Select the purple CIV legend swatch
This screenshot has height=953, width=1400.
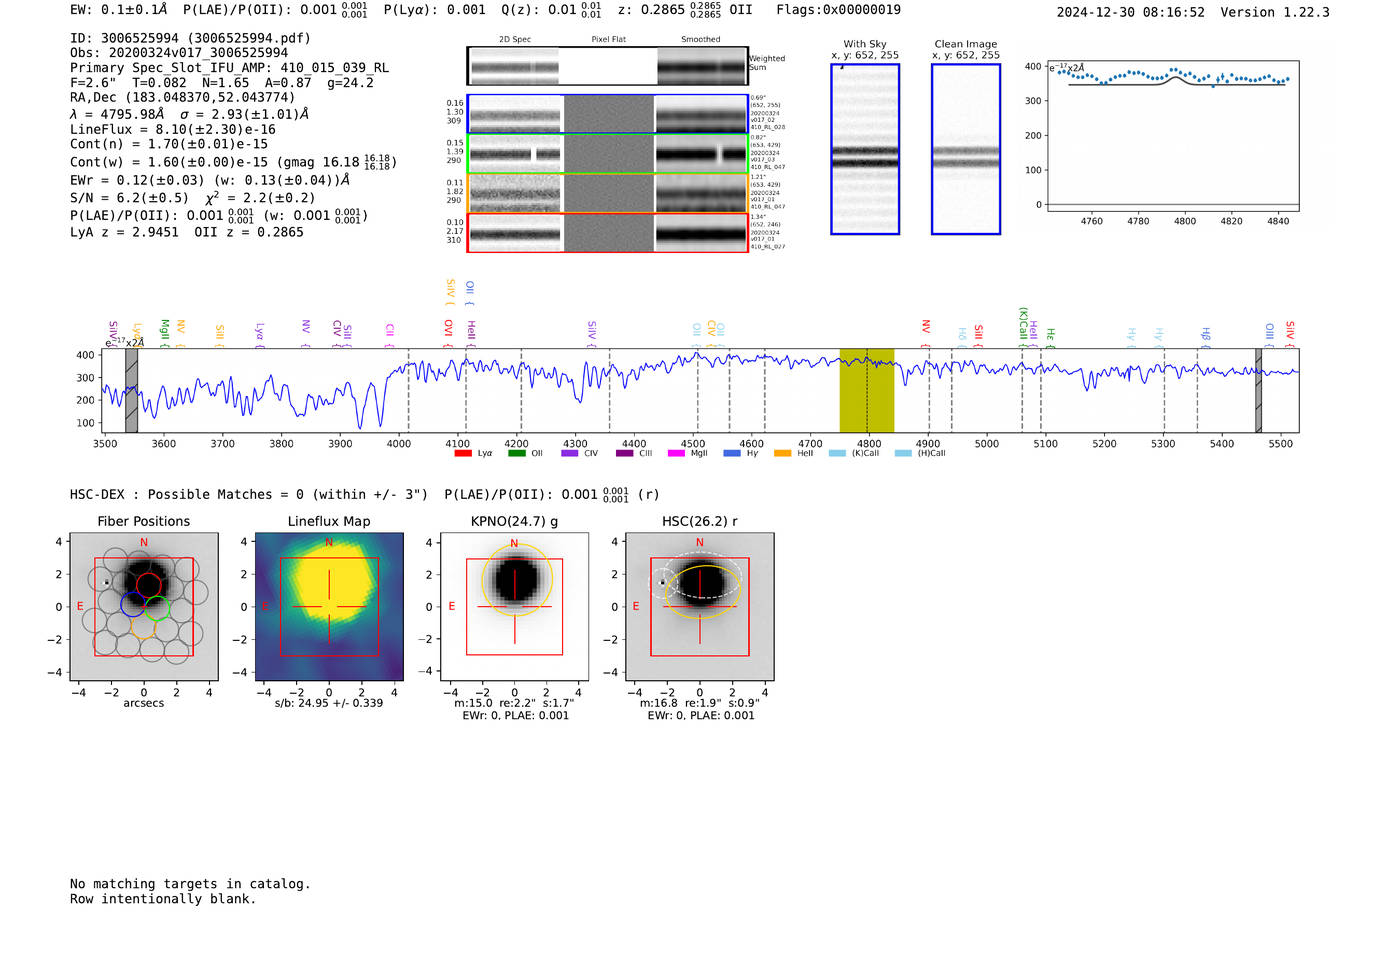570,453
